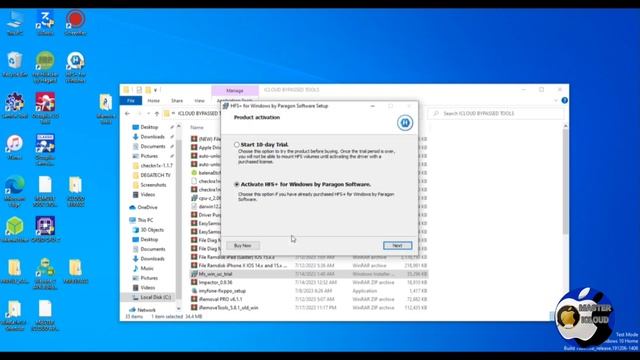
Task: Sort files by the Name column header
Action: coord(197,128)
